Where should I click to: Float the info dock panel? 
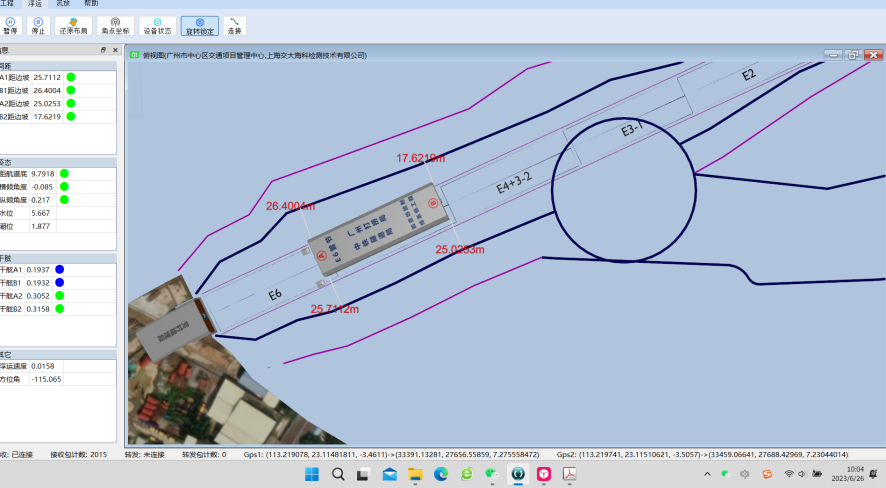click(103, 50)
